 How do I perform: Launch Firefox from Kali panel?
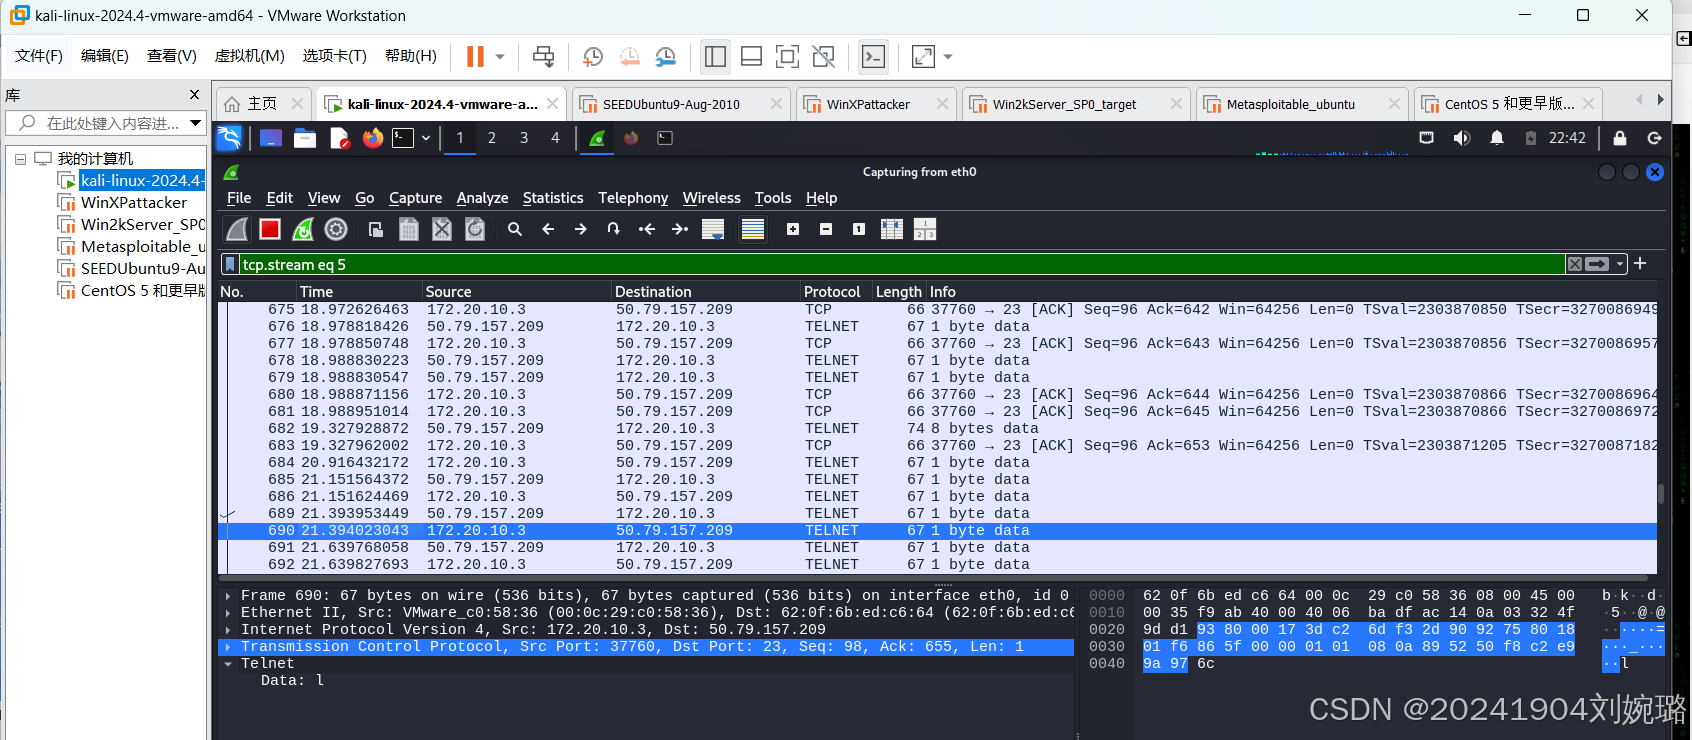373,138
